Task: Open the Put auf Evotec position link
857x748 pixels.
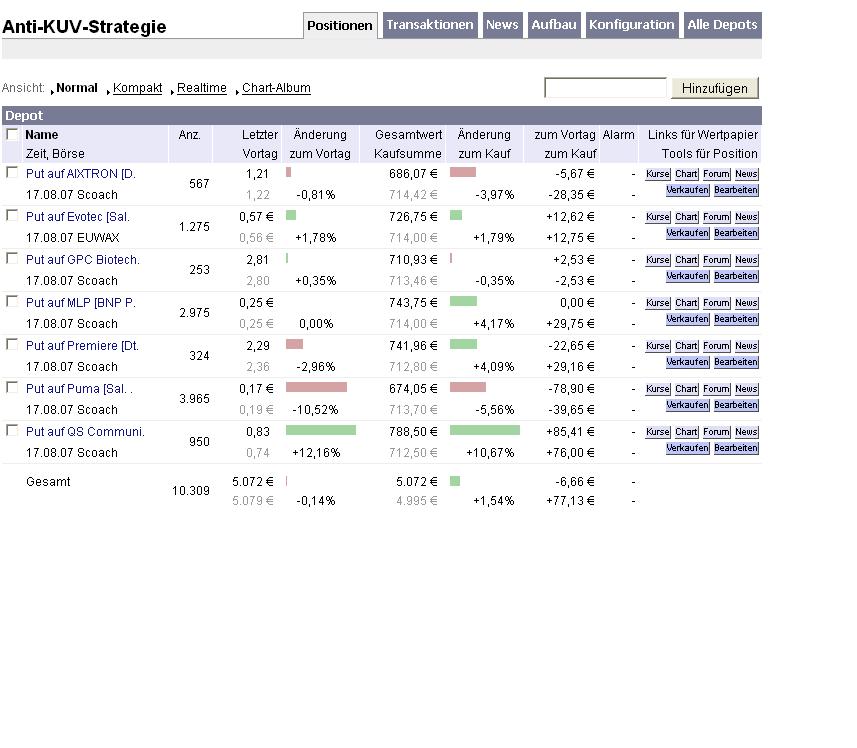Action: (x=78, y=217)
